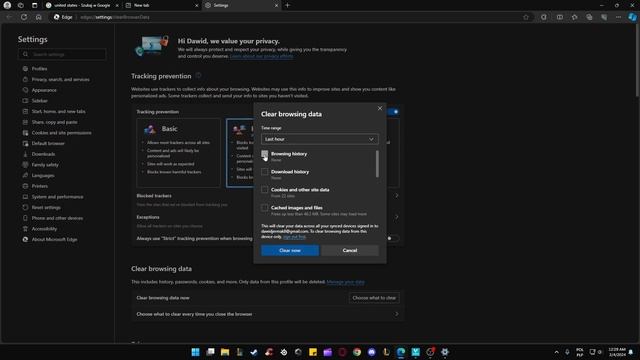
Task: Open Privacy, search, and services
Action: 60,79
